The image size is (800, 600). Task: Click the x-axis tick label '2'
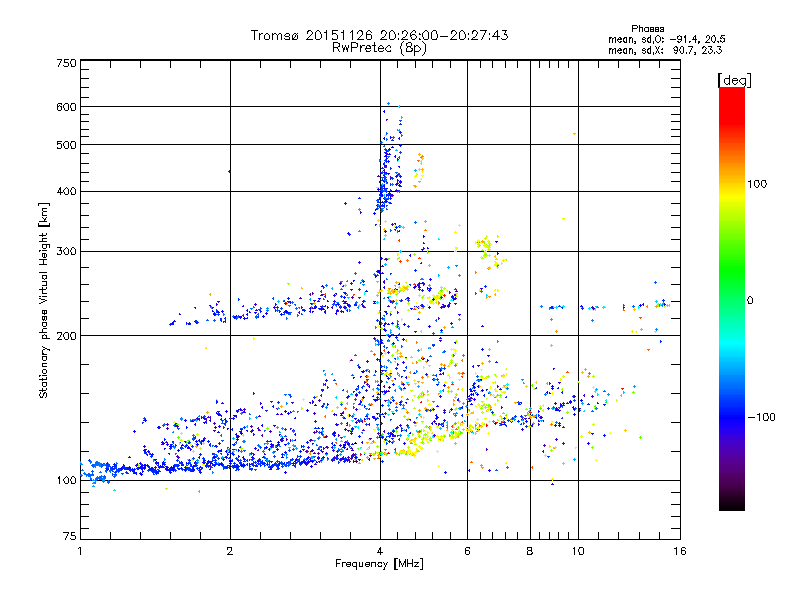coord(230,551)
